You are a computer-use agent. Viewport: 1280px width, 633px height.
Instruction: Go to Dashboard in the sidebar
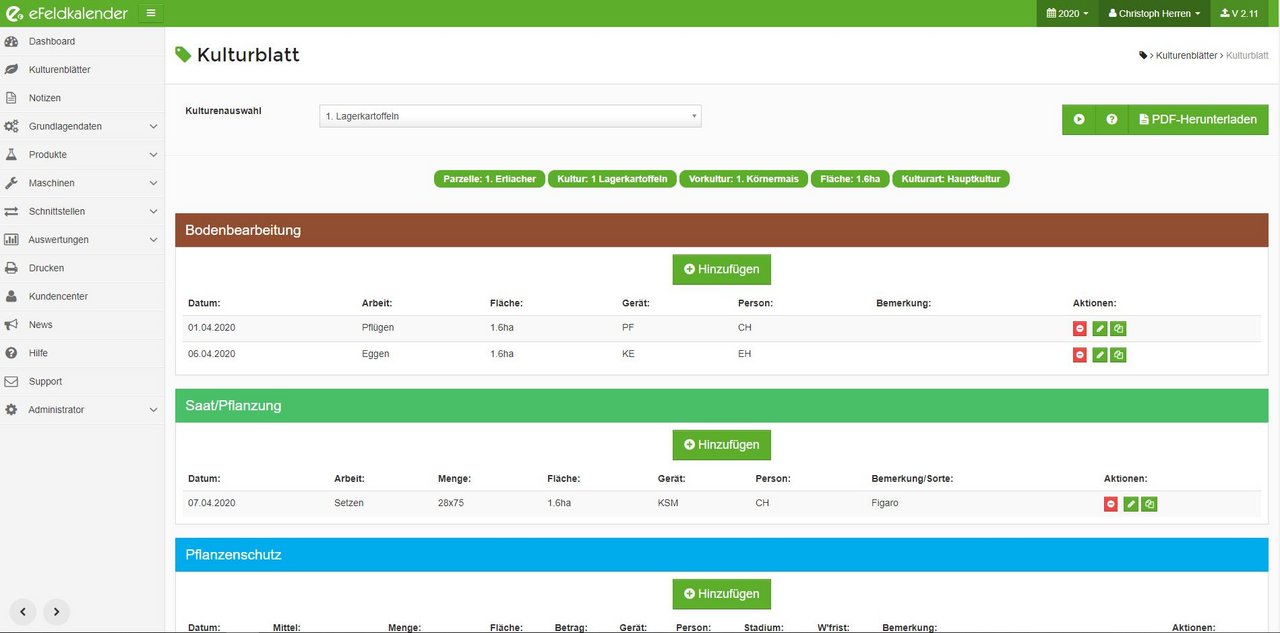(52, 41)
